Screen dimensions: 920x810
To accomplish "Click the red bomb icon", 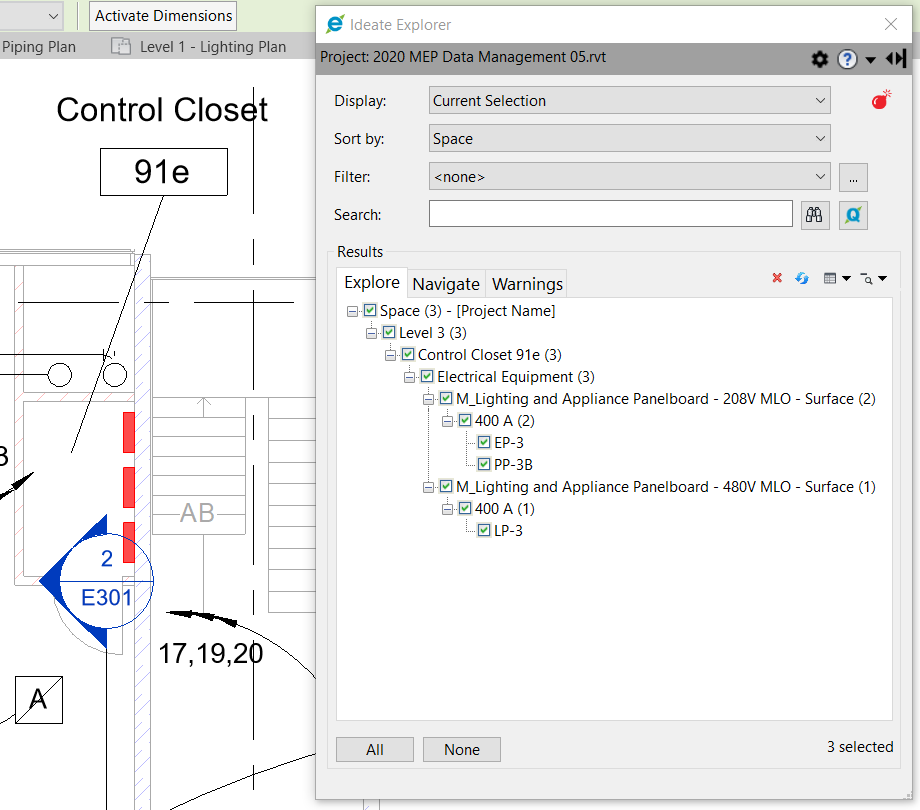I will (x=880, y=100).
